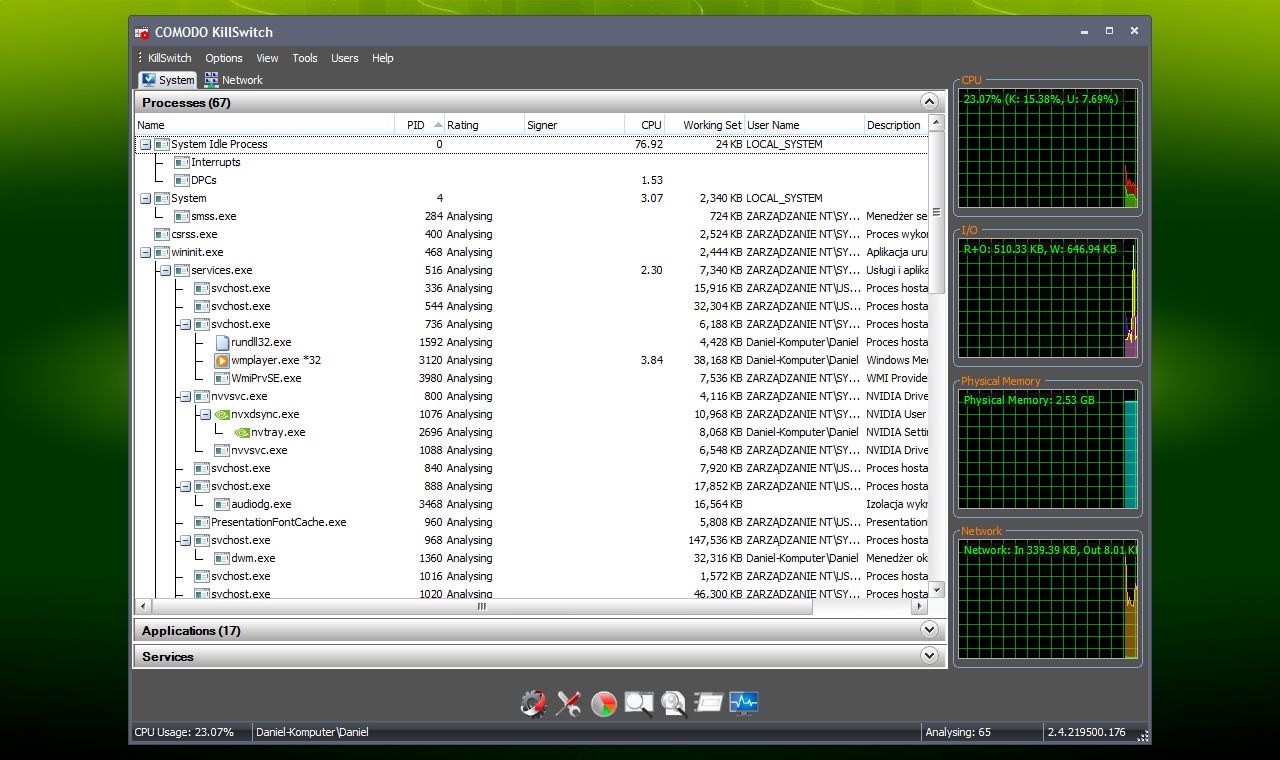Open the Options menu
The width and height of the screenshot is (1280, 760).
[224, 58]
